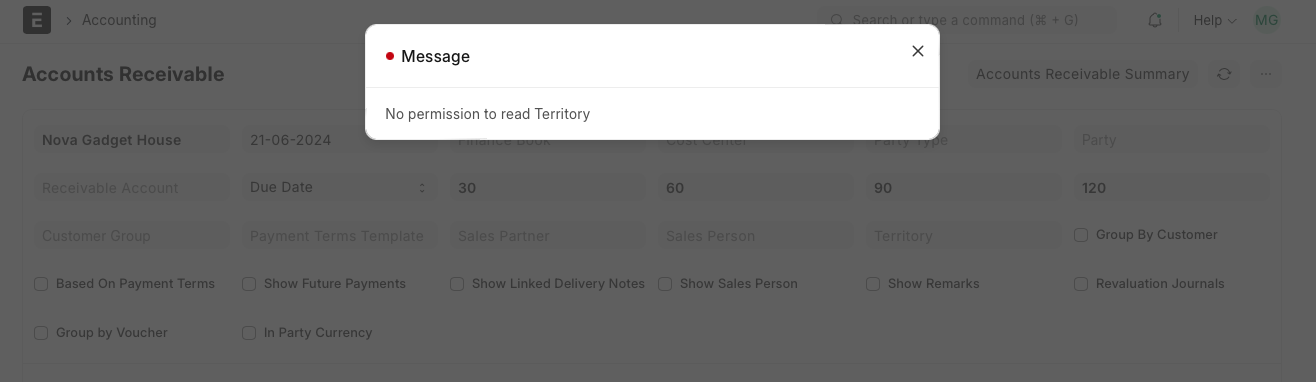The width and height of the screenshot is (1316, 382).
Task: Toggle Show Future Payments checkbox
Action: (249, 284)
